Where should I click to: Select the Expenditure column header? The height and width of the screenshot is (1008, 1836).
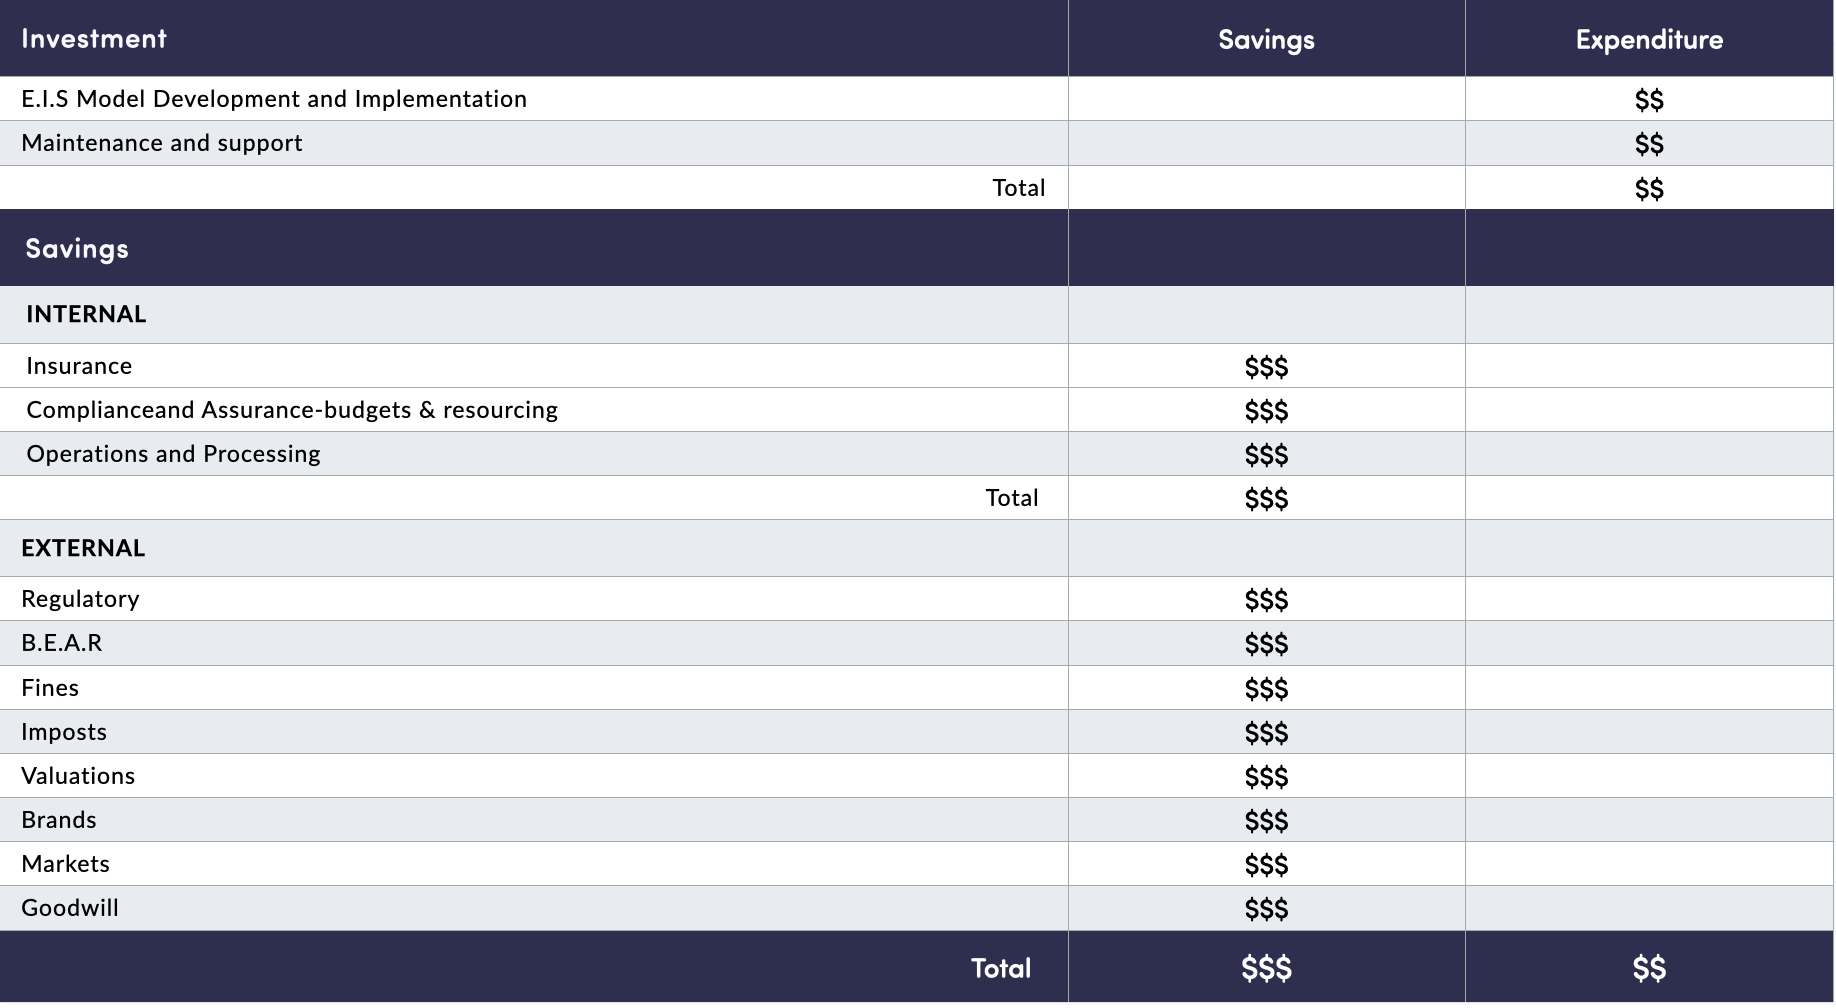click(1649, 40)
